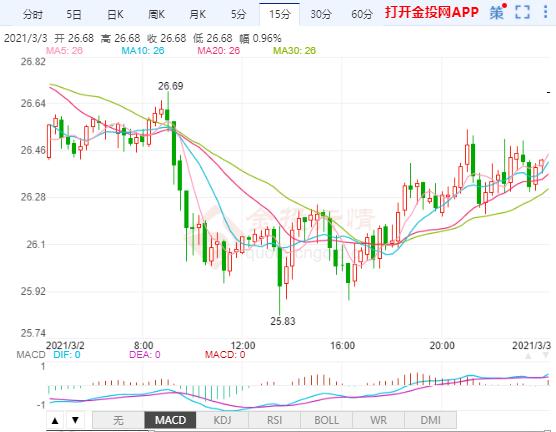Click the DEA: 0 indicator label
The image size is (556, 432).
(145, 355)
